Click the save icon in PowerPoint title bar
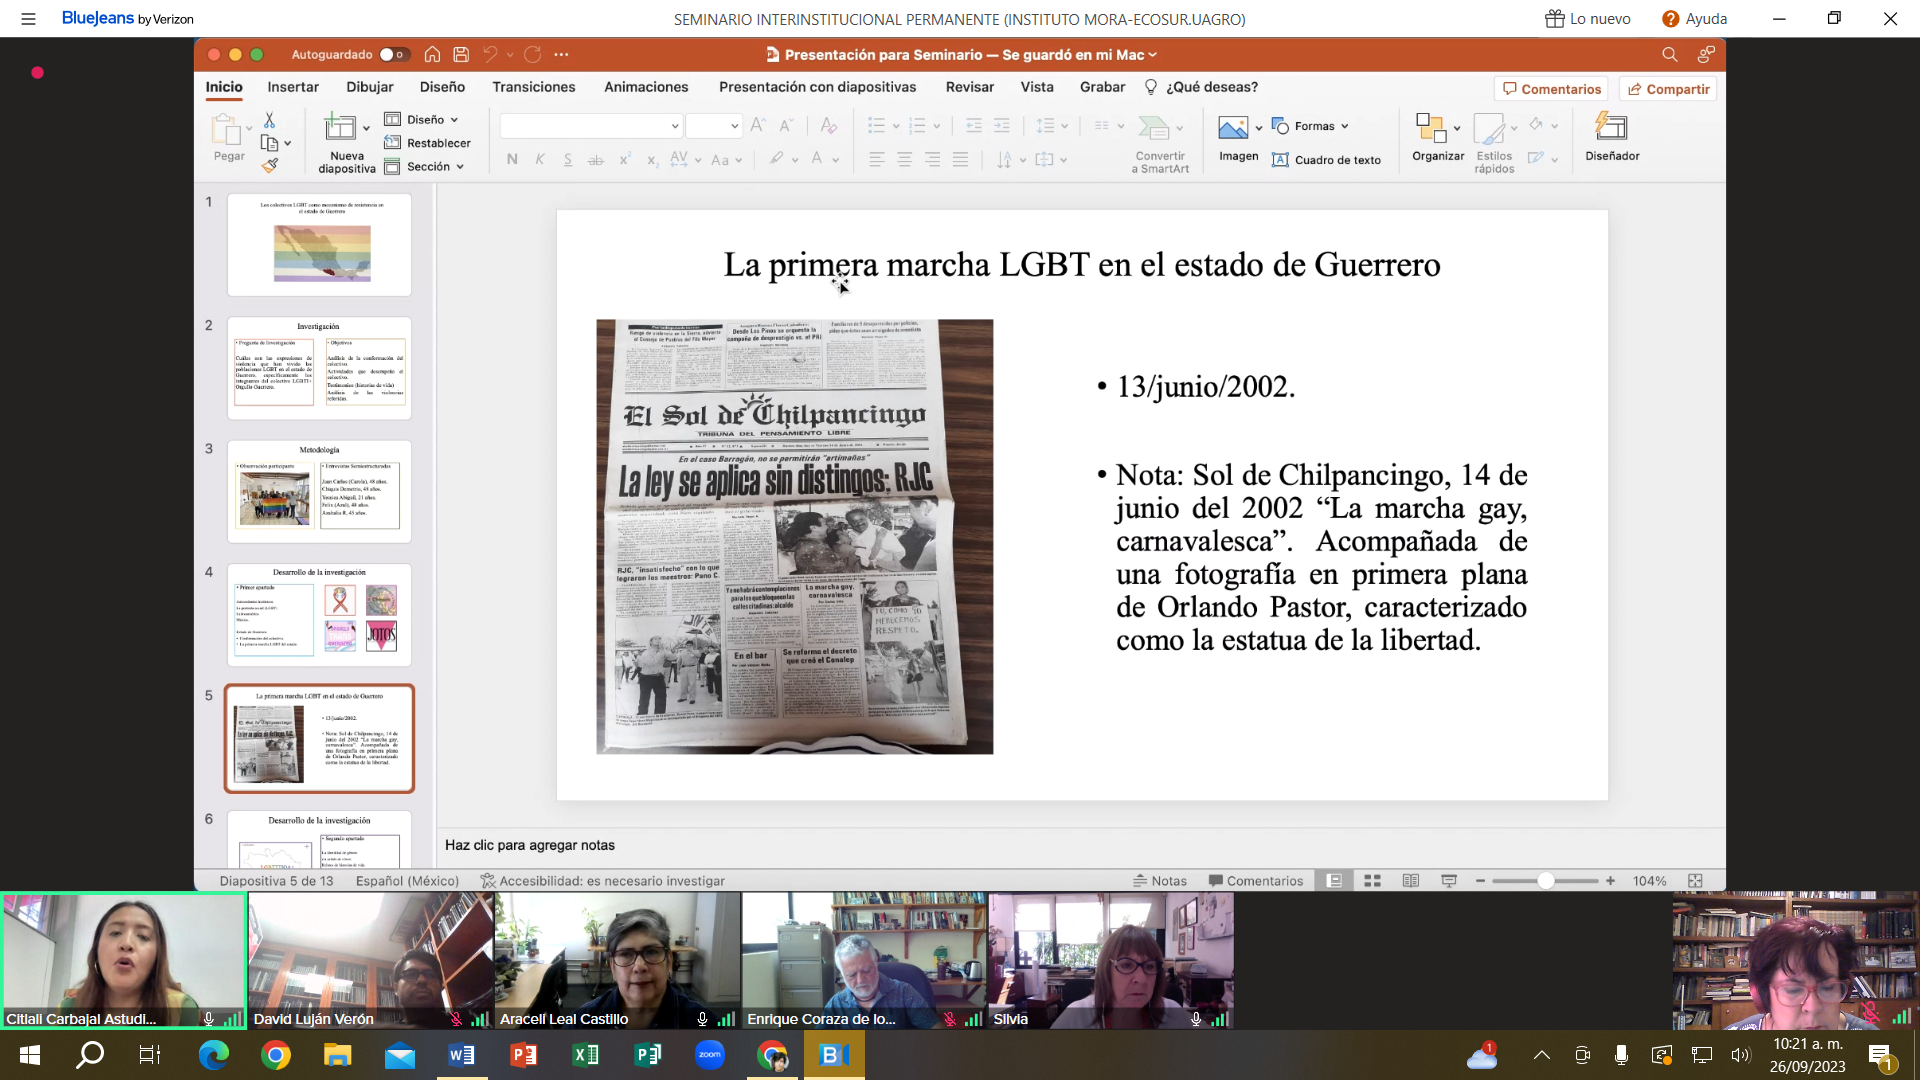Viewport: 1920px width, 1080px height. coord(461,54)
